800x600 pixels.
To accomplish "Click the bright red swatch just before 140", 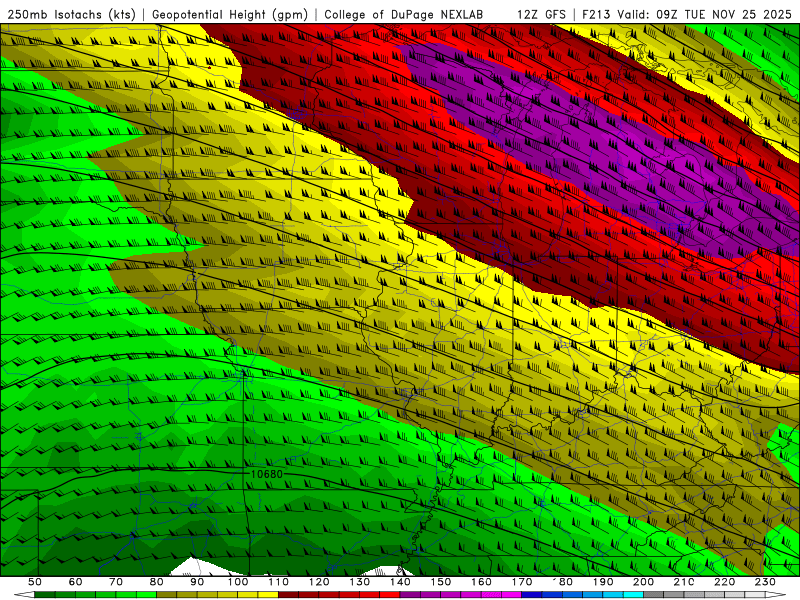I will pyautogui.click(x=390, y=595).
